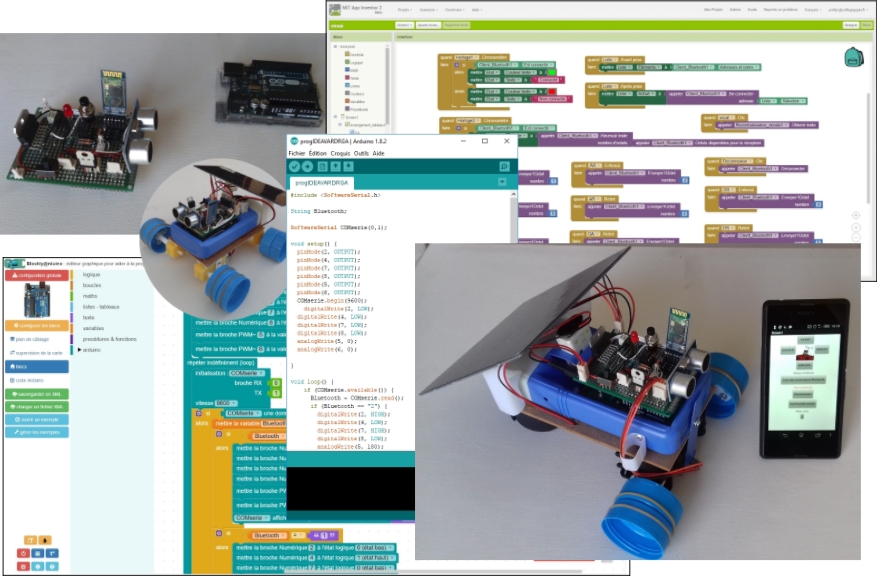Viewport: 877px width, 576px height.
Task: Select the 'variables' block category in Blockly@rduino
Action: point(93,328)
